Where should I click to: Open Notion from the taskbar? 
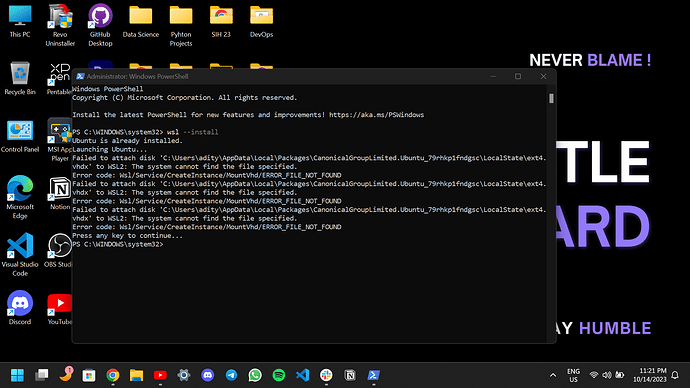[350, 375]
